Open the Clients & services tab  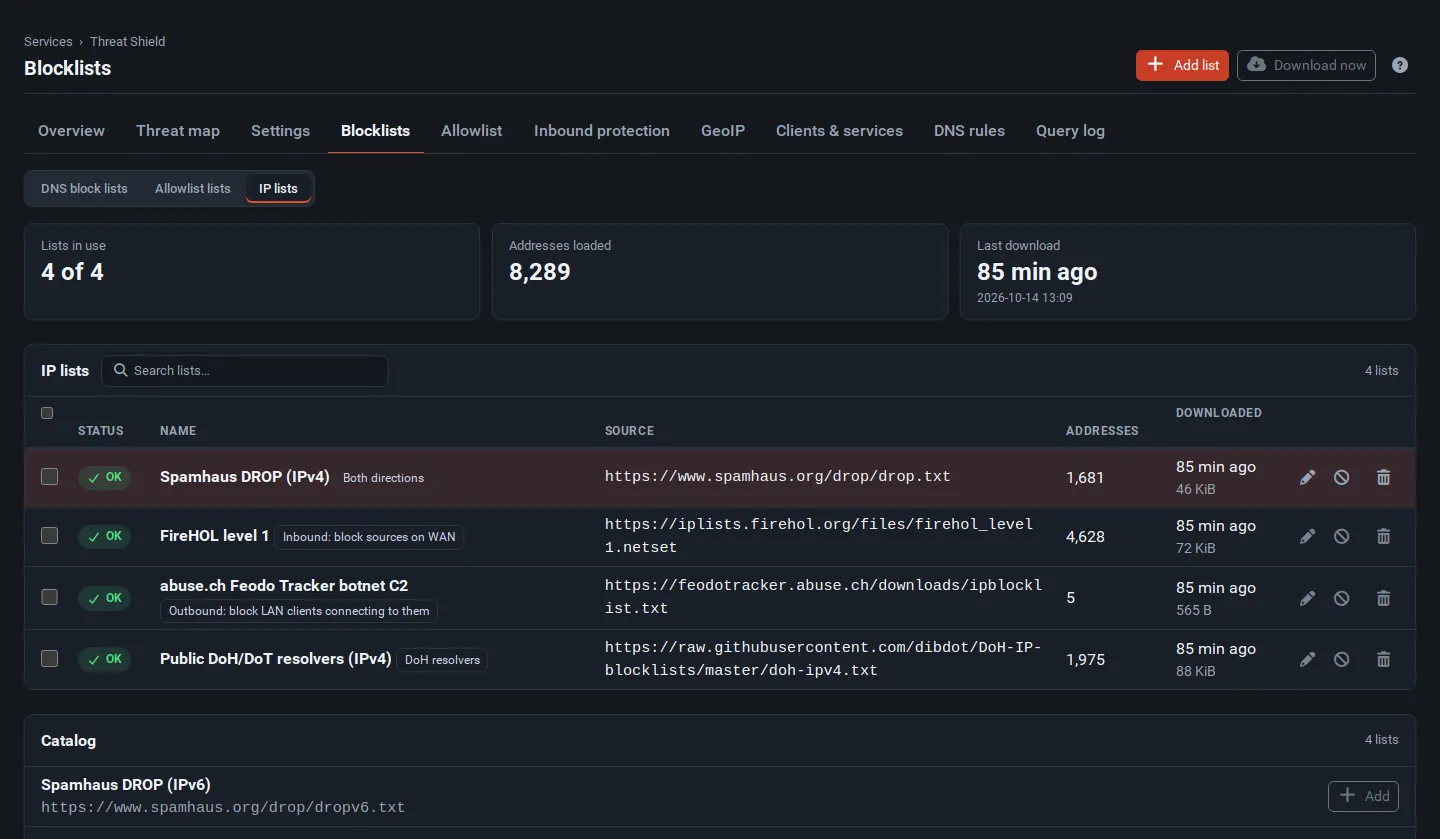pyautogui.click(x=839, y=131)
